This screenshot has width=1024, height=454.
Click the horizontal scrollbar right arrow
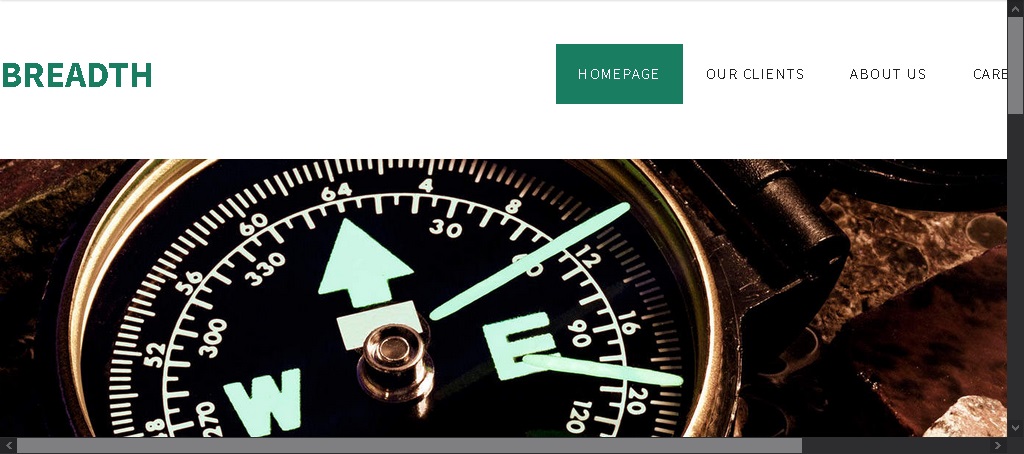pyautogui.click(x=999, y=446)
